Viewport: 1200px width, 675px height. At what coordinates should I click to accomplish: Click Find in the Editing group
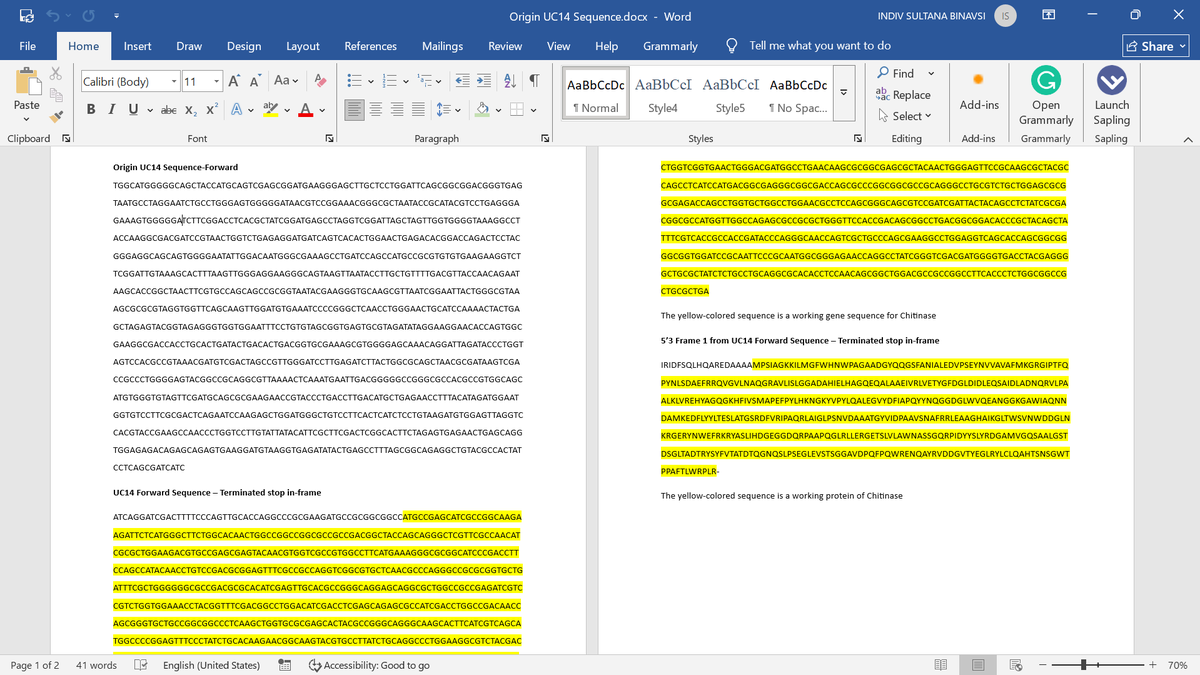click(895, 73)
